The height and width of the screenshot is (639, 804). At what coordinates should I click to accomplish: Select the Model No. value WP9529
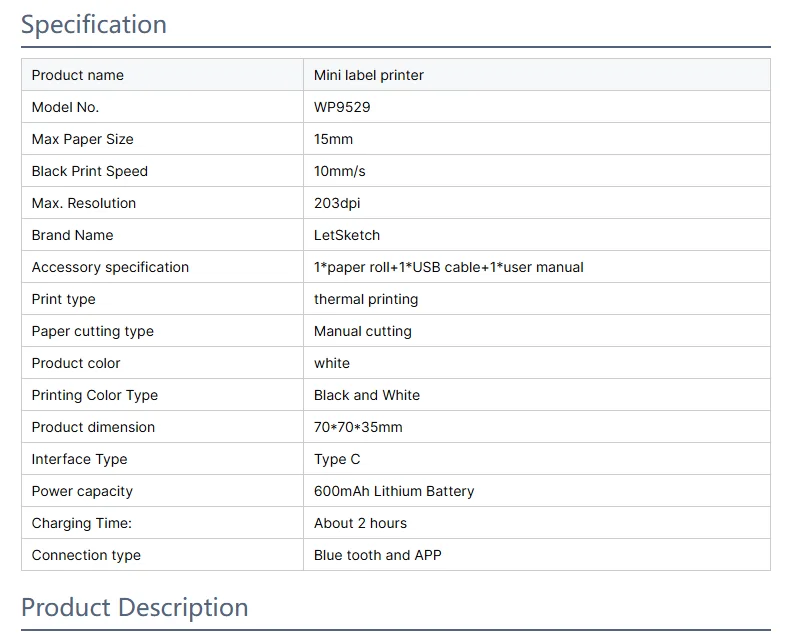click(x=342, y=107)
